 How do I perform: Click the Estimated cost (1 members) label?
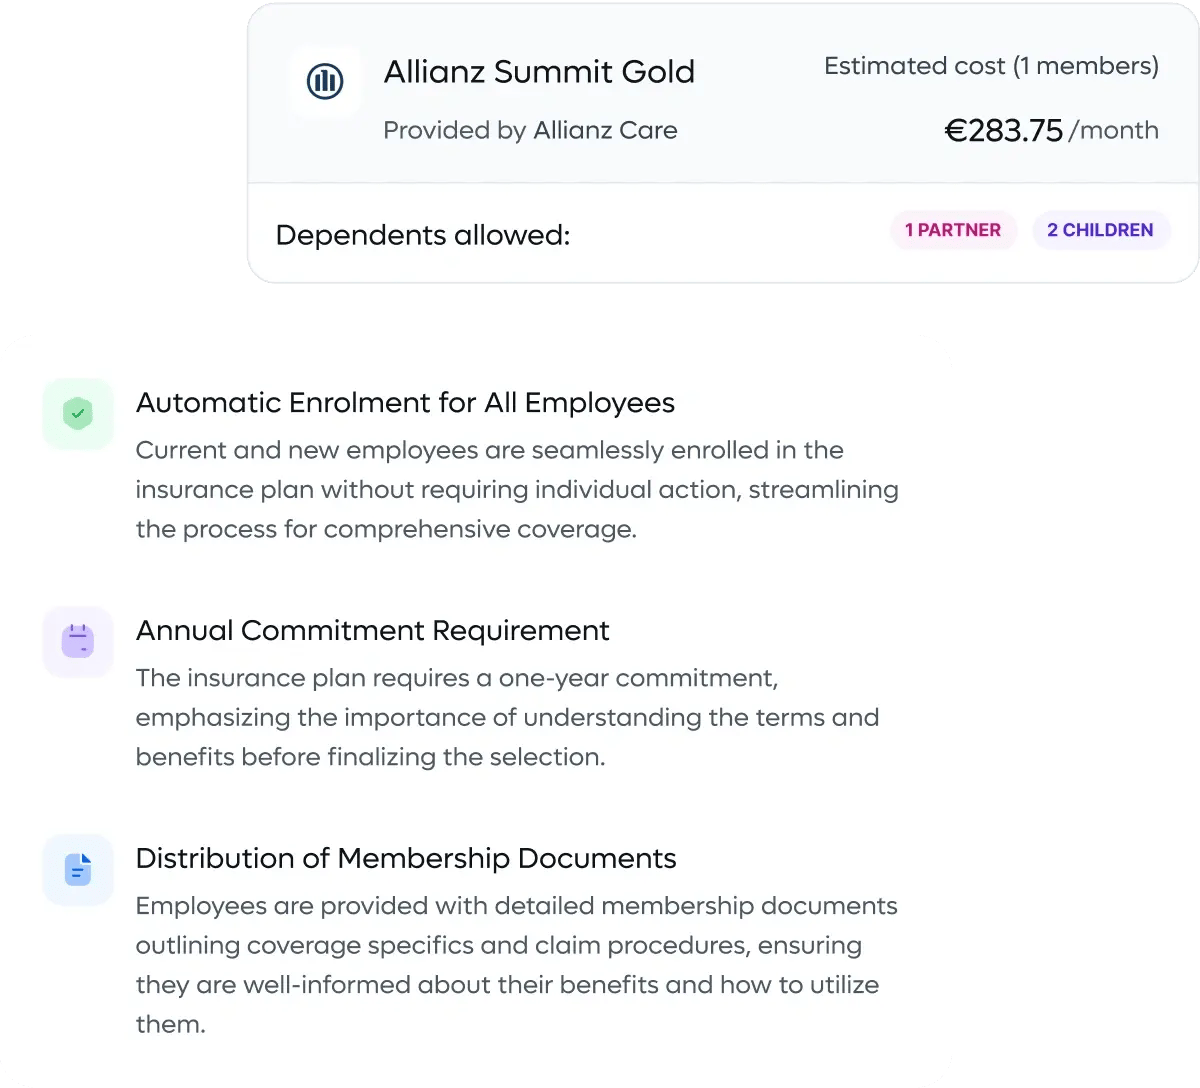(x=991, y=66)
